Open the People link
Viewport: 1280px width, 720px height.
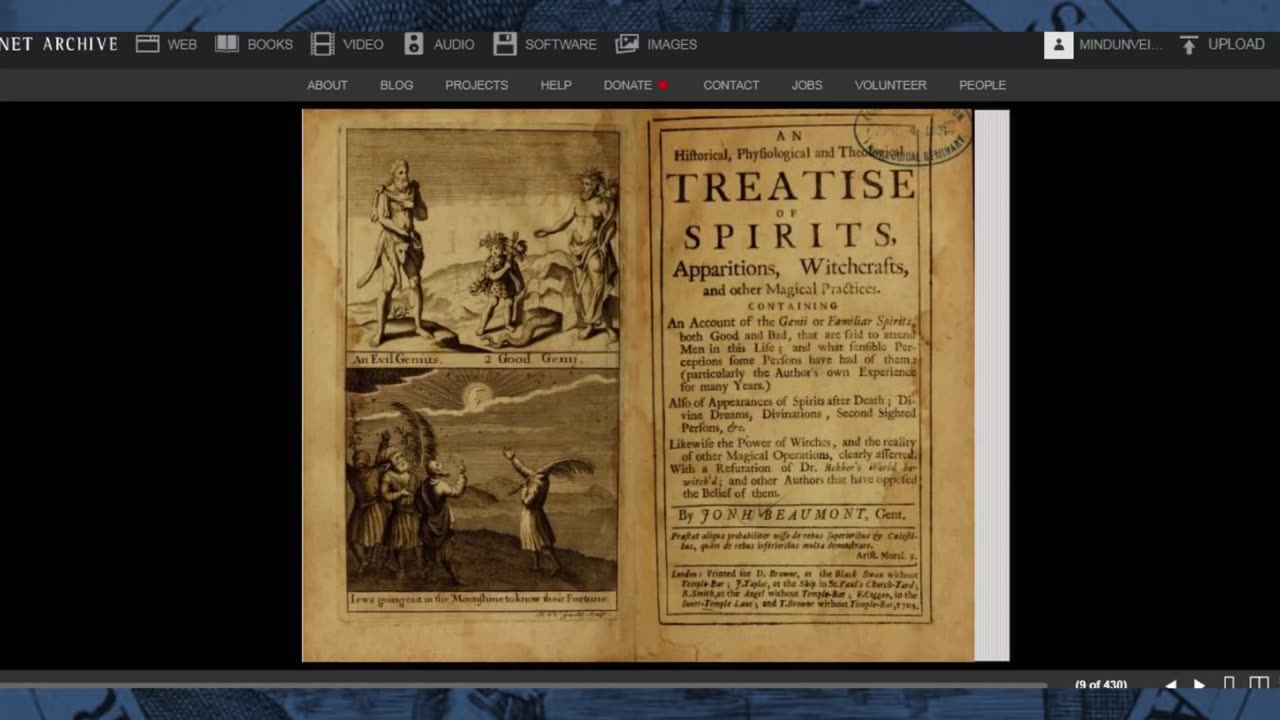click(982, 85)
